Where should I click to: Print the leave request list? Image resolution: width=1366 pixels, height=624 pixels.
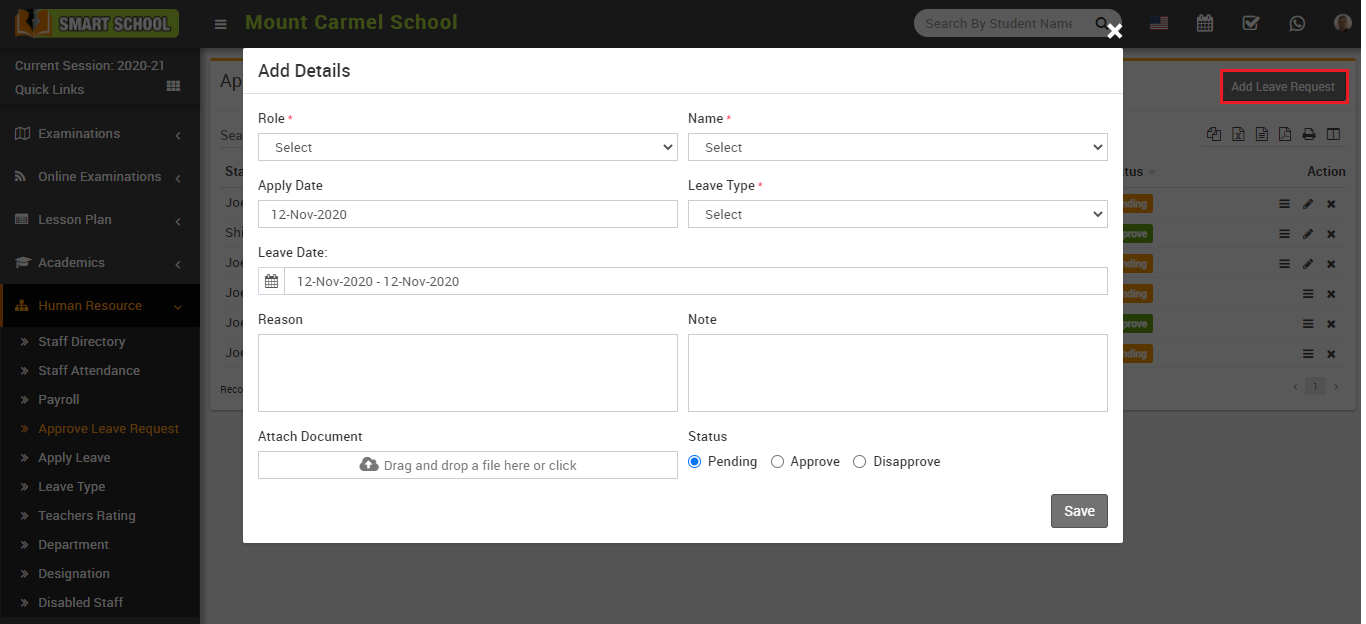click(x=1308, y=133)
